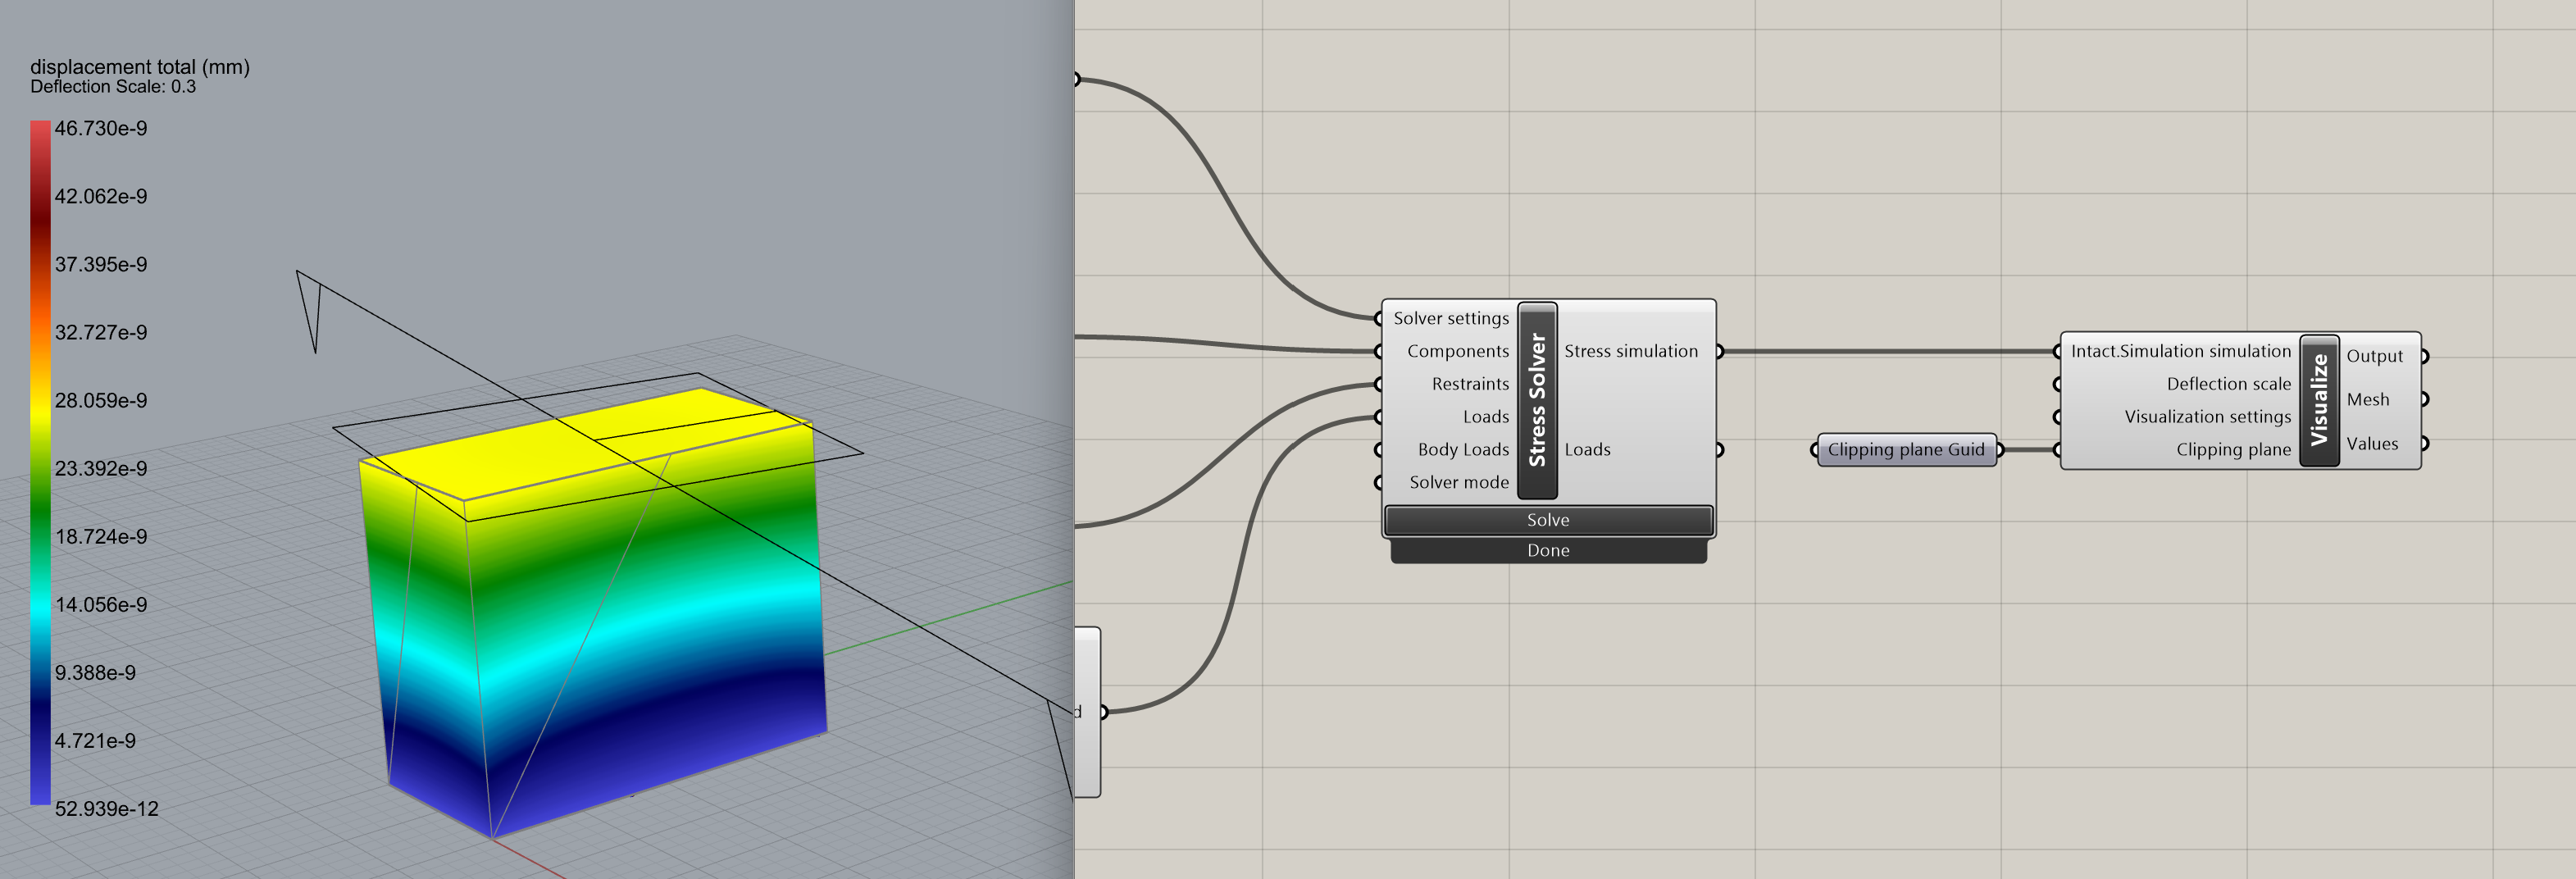The width and height of the screenshot is (2576, 879).
Task: Click the Output grip on Visualize component
Action: [2425, 355]
